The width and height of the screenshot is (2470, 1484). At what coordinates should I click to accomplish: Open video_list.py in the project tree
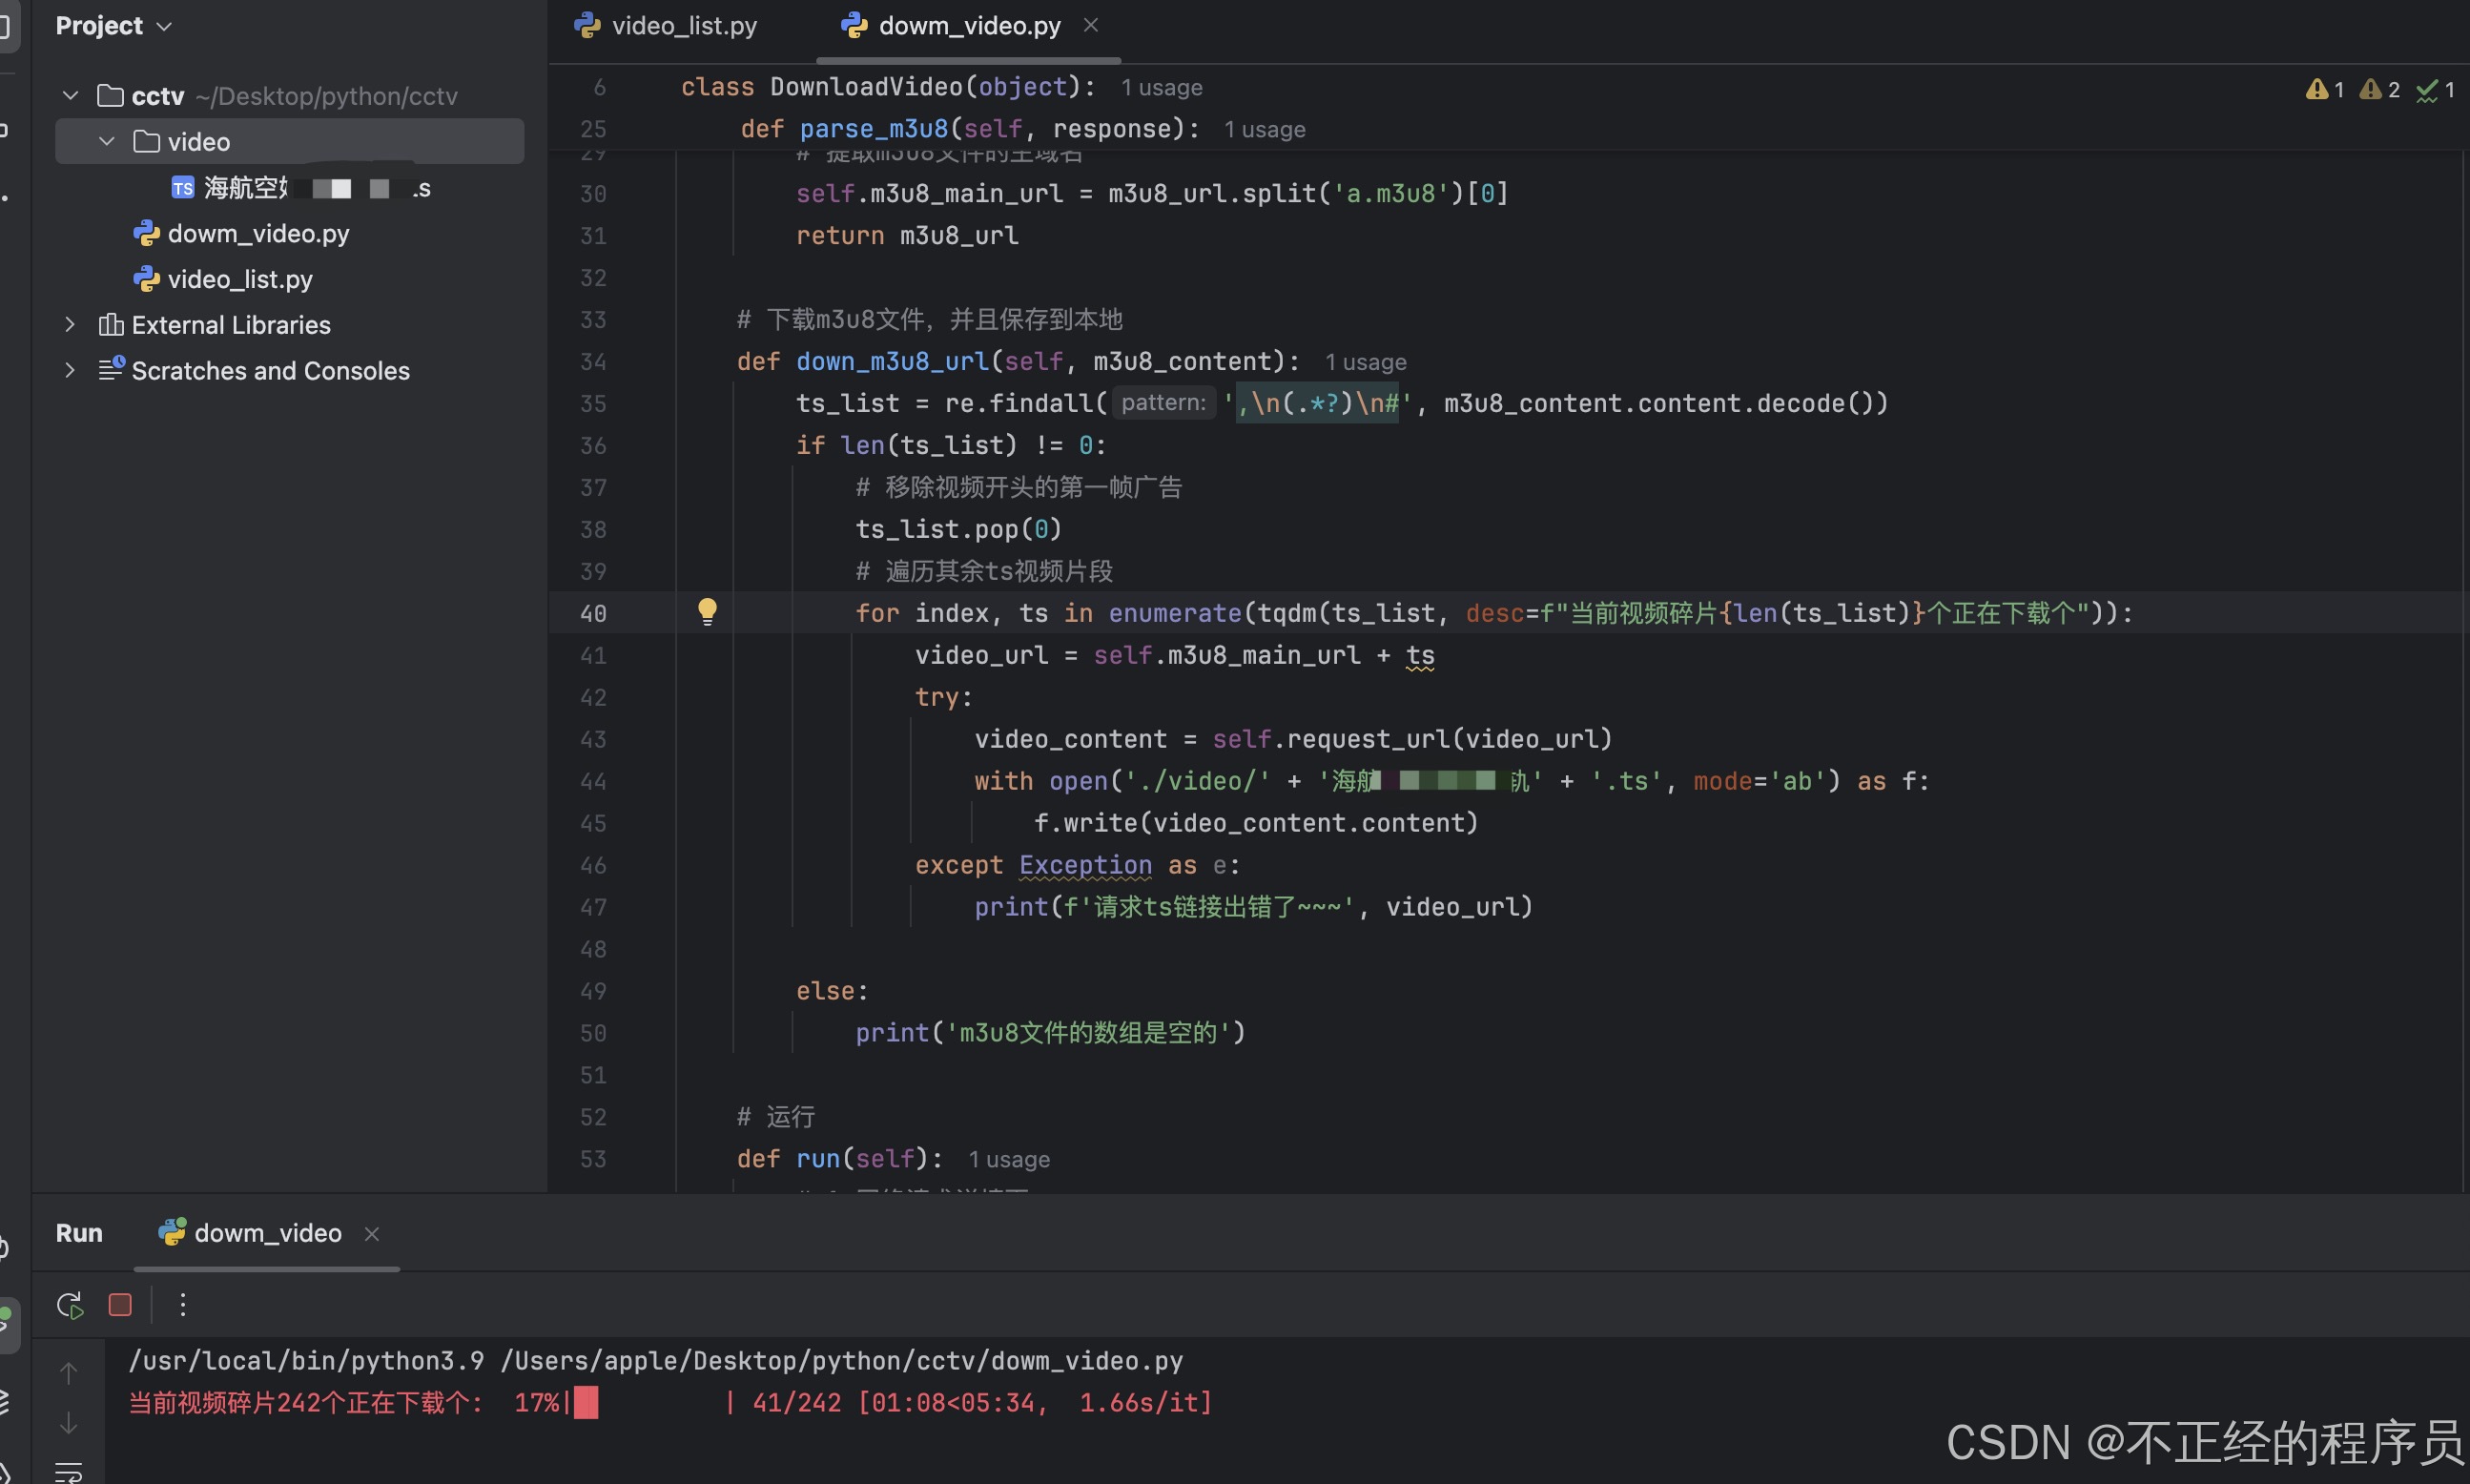pyautogui.click(x=239, y=280)
